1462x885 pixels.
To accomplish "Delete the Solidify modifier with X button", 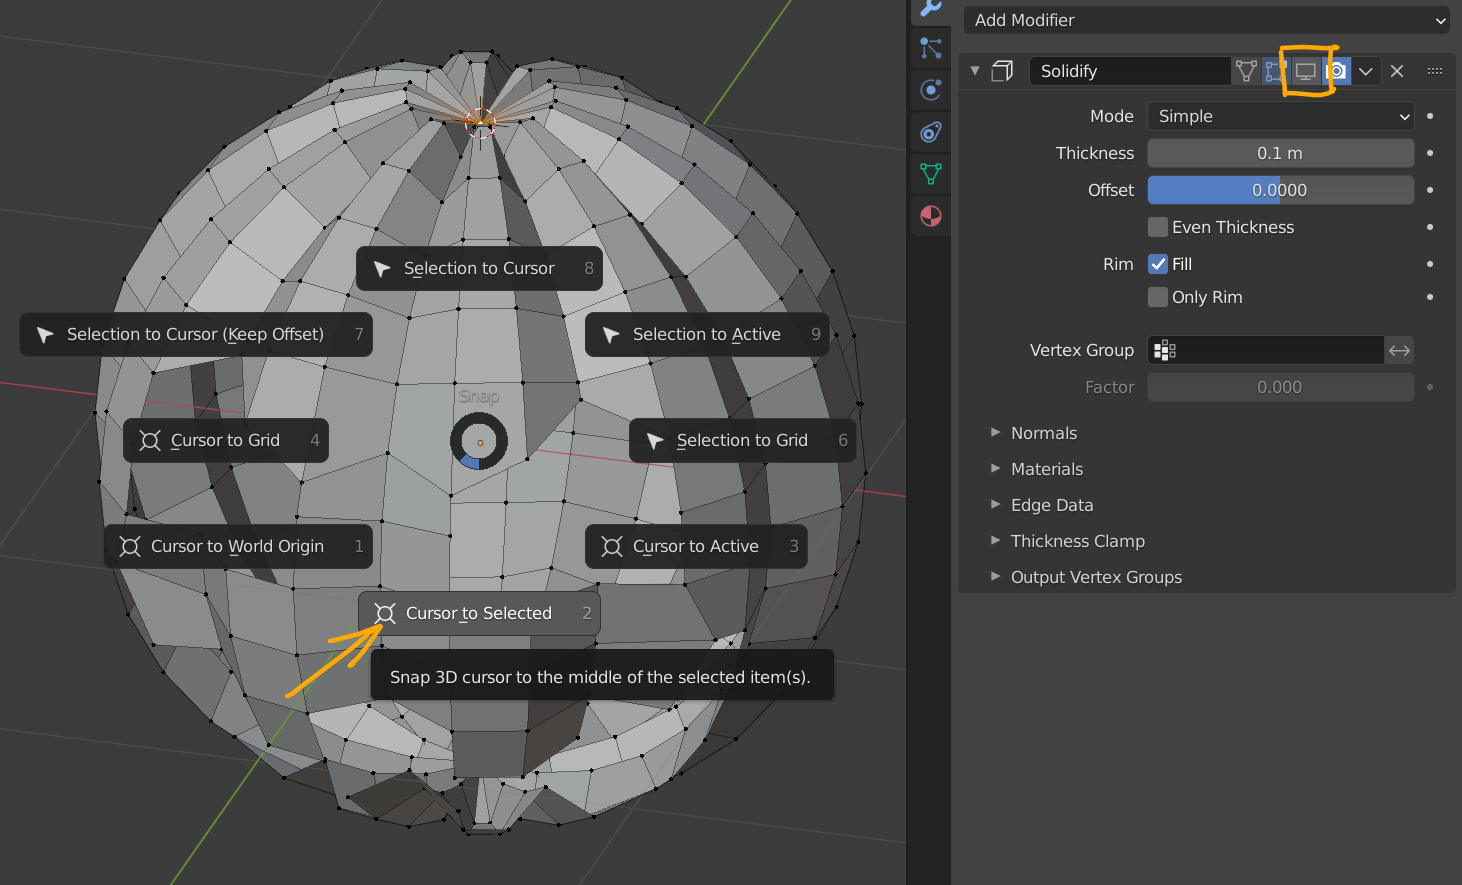I will click(1397, 70).
